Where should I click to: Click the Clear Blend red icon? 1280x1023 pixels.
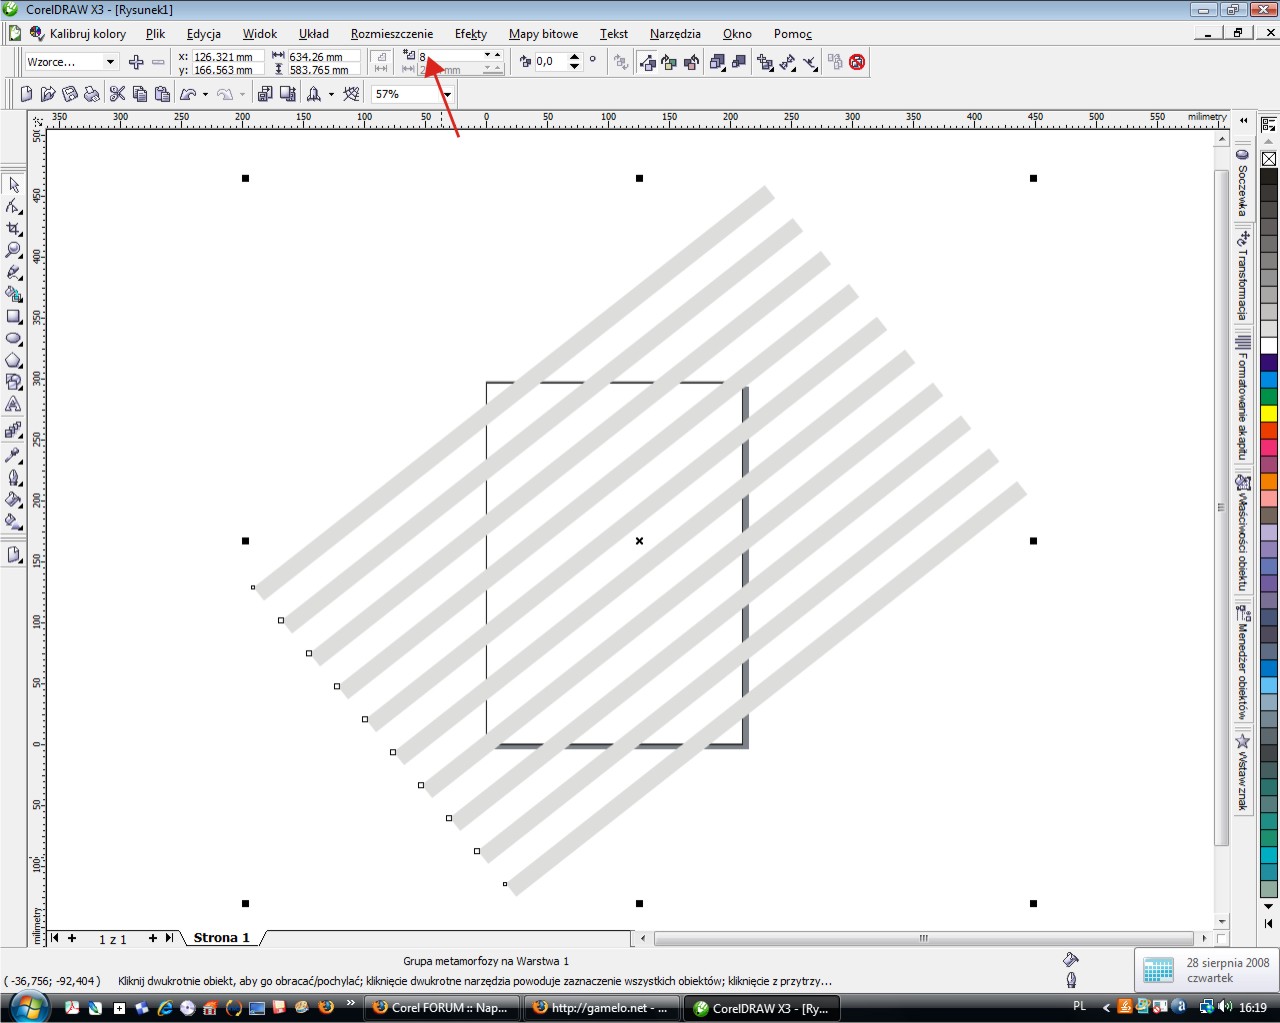[857, 62]
